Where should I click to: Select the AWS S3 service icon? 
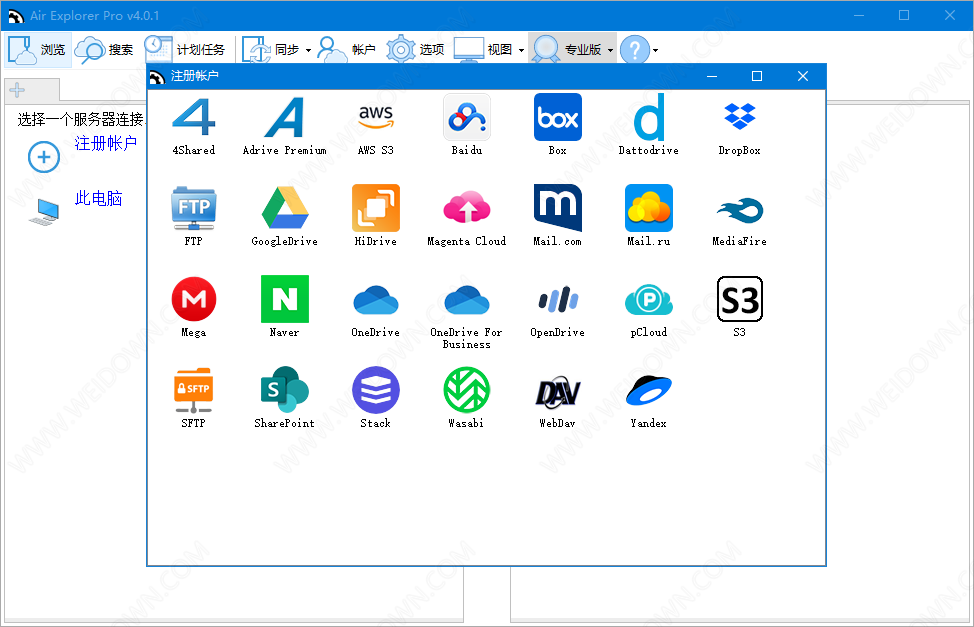point(375,118)
